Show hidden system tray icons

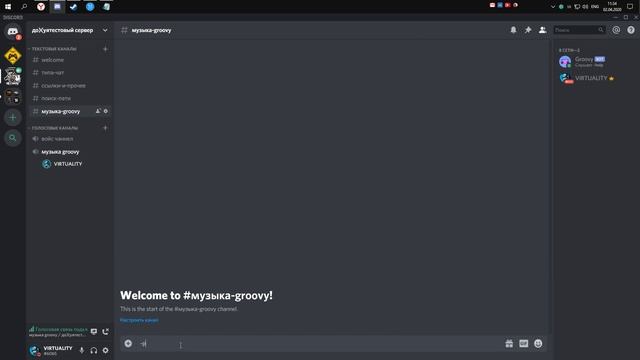click(x=553, y=7)
